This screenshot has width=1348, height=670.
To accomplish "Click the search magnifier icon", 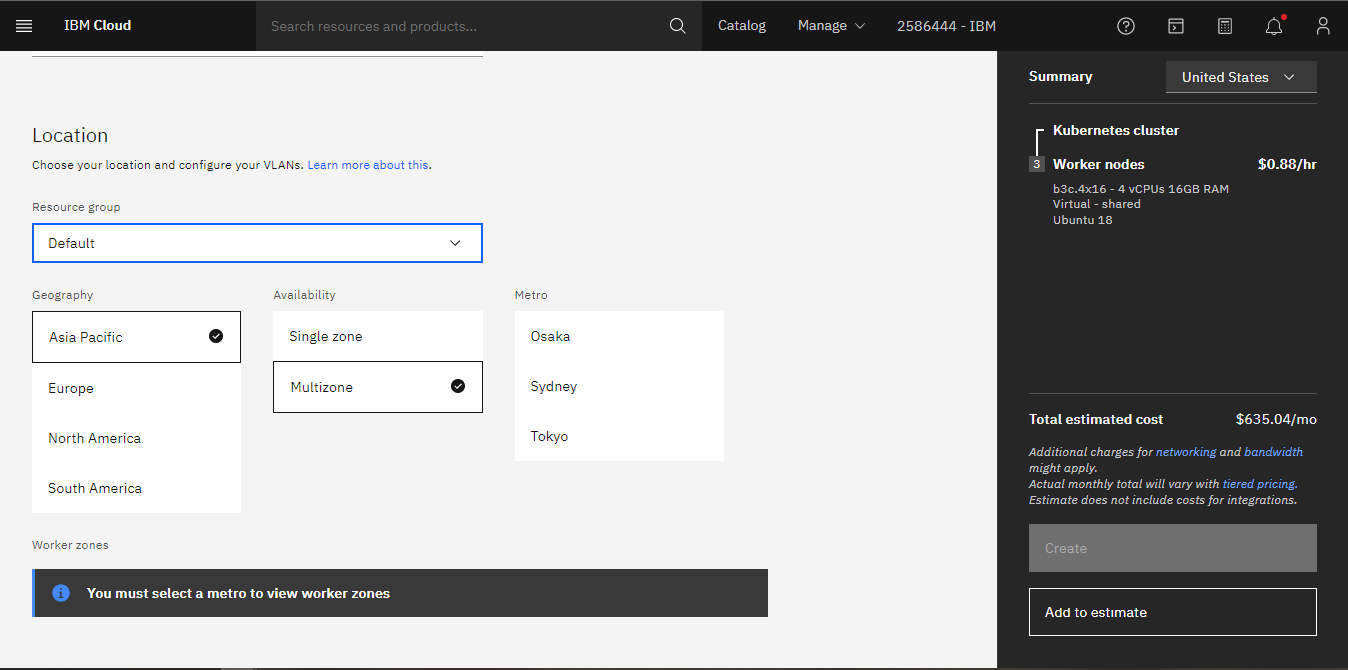I will [x=677, y=26].
